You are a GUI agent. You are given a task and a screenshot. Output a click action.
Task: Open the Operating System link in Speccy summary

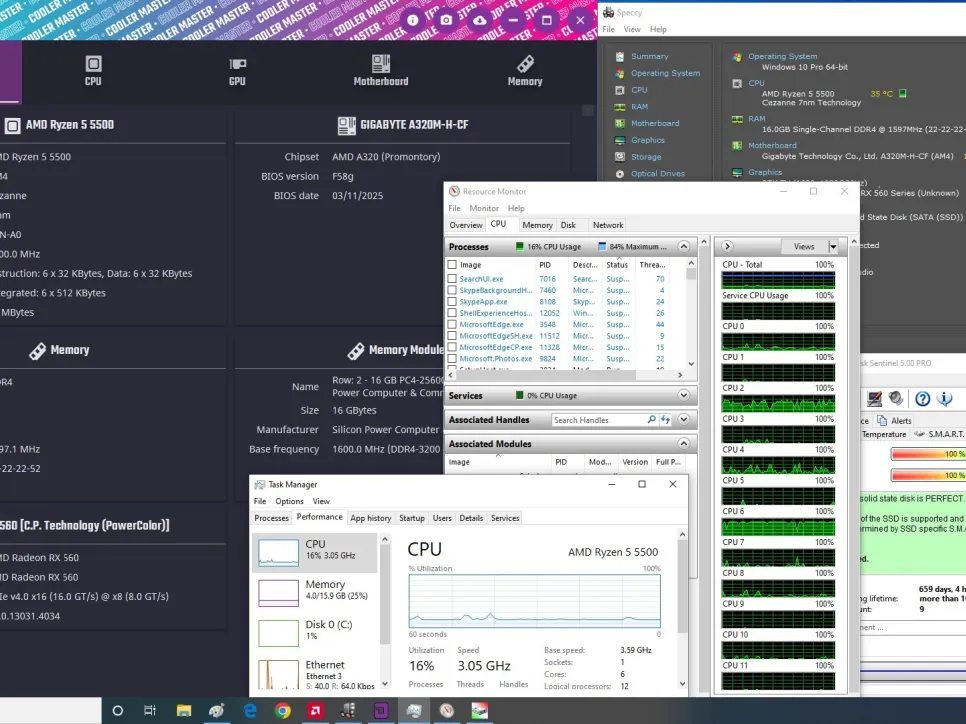click(x=782, y=56)
